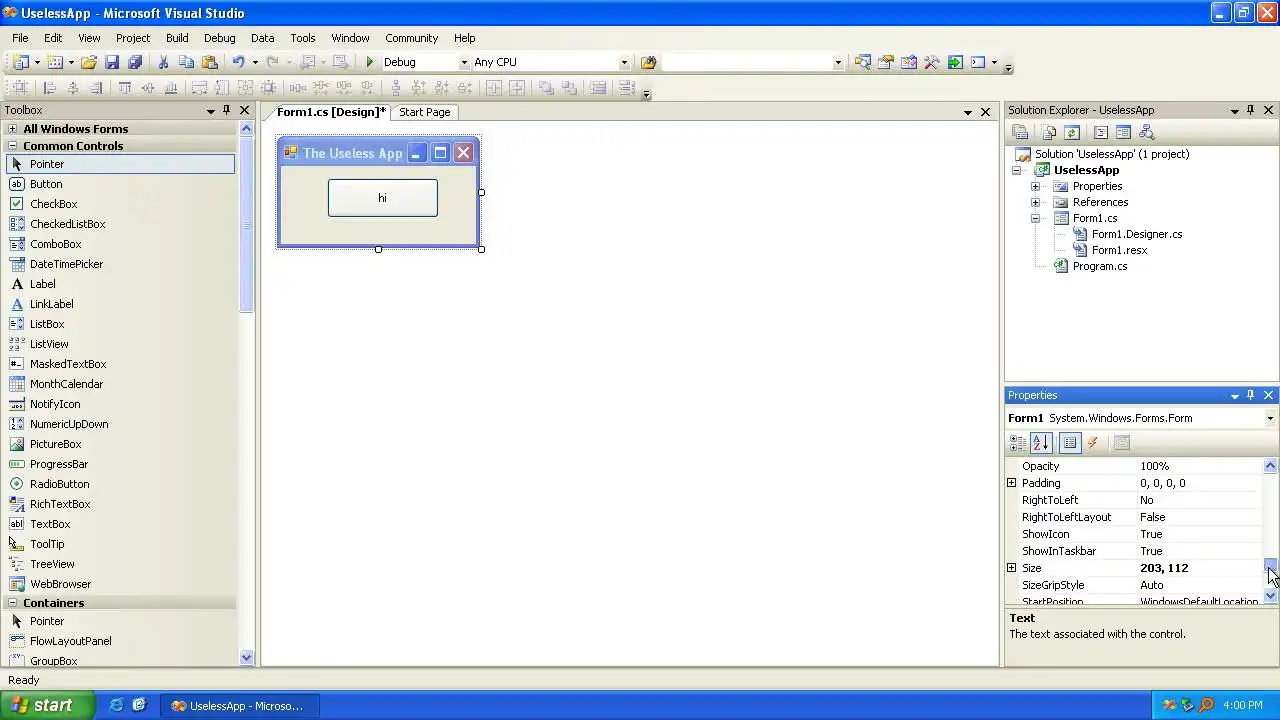Open the Properties Window toolbar icon

point(885,62)
